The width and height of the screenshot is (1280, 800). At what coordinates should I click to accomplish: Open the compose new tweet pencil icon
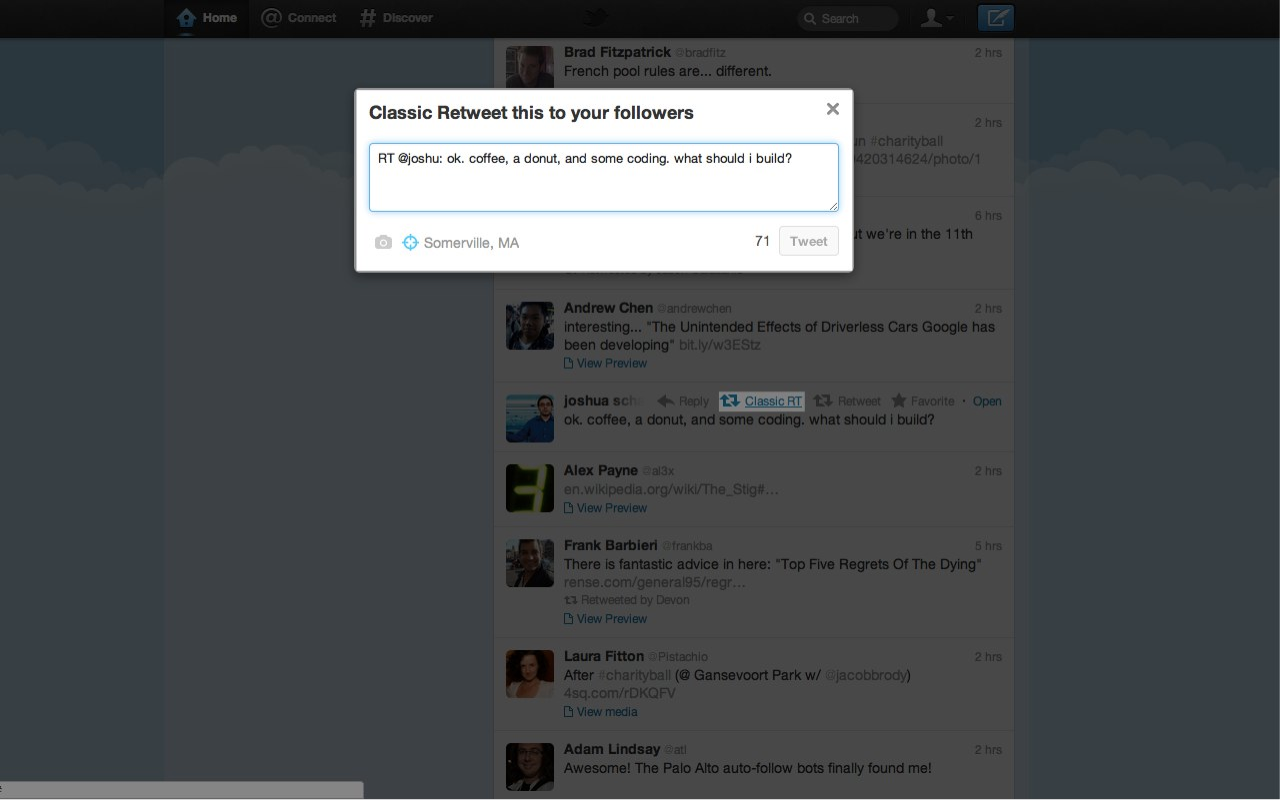995,18
